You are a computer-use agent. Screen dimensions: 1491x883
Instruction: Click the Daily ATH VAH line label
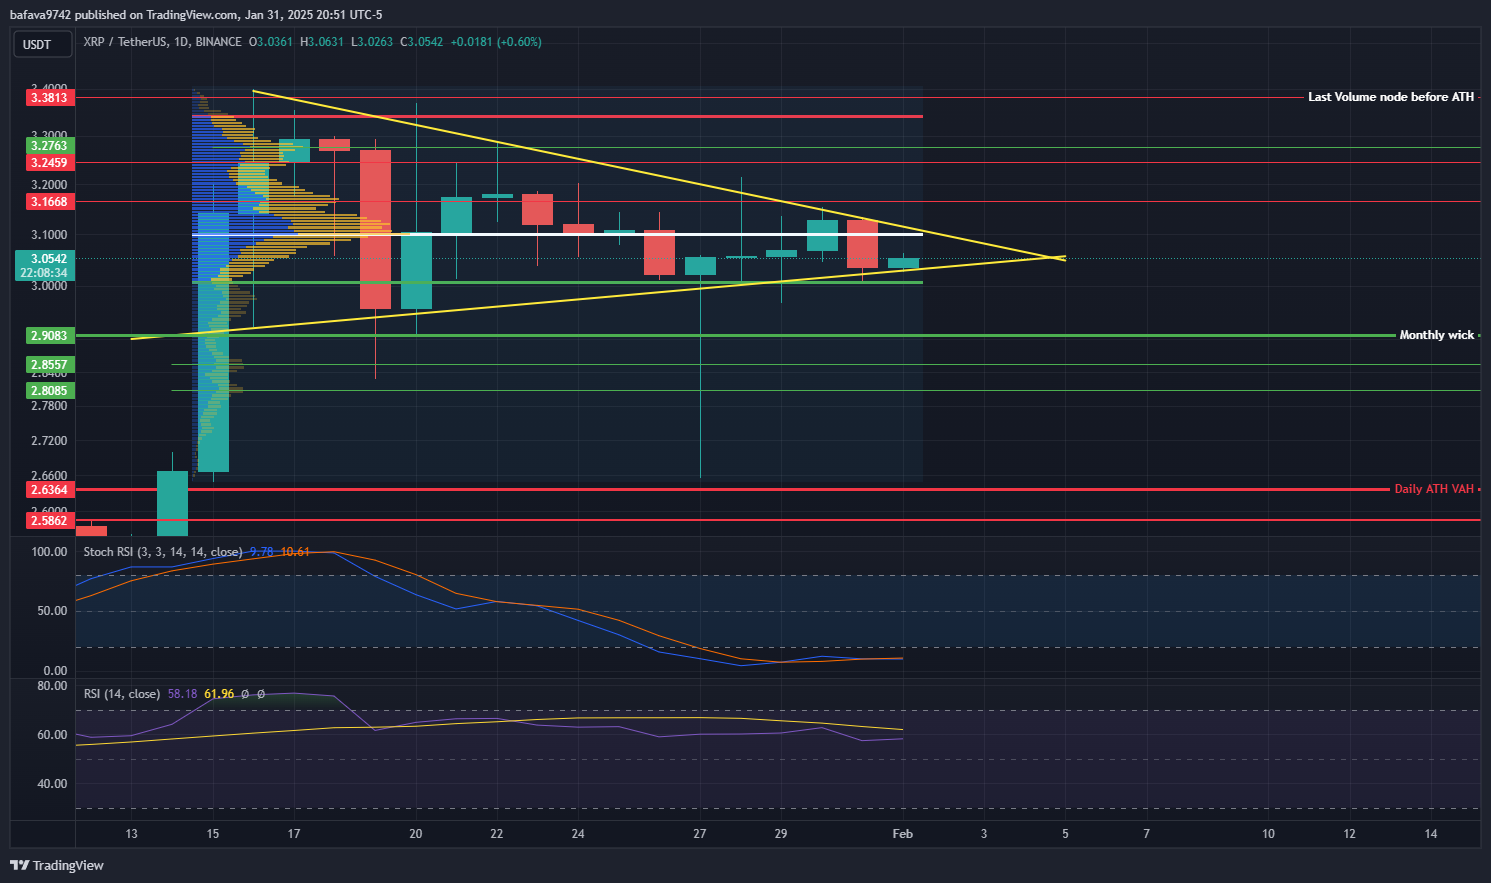pos(1434,489)
